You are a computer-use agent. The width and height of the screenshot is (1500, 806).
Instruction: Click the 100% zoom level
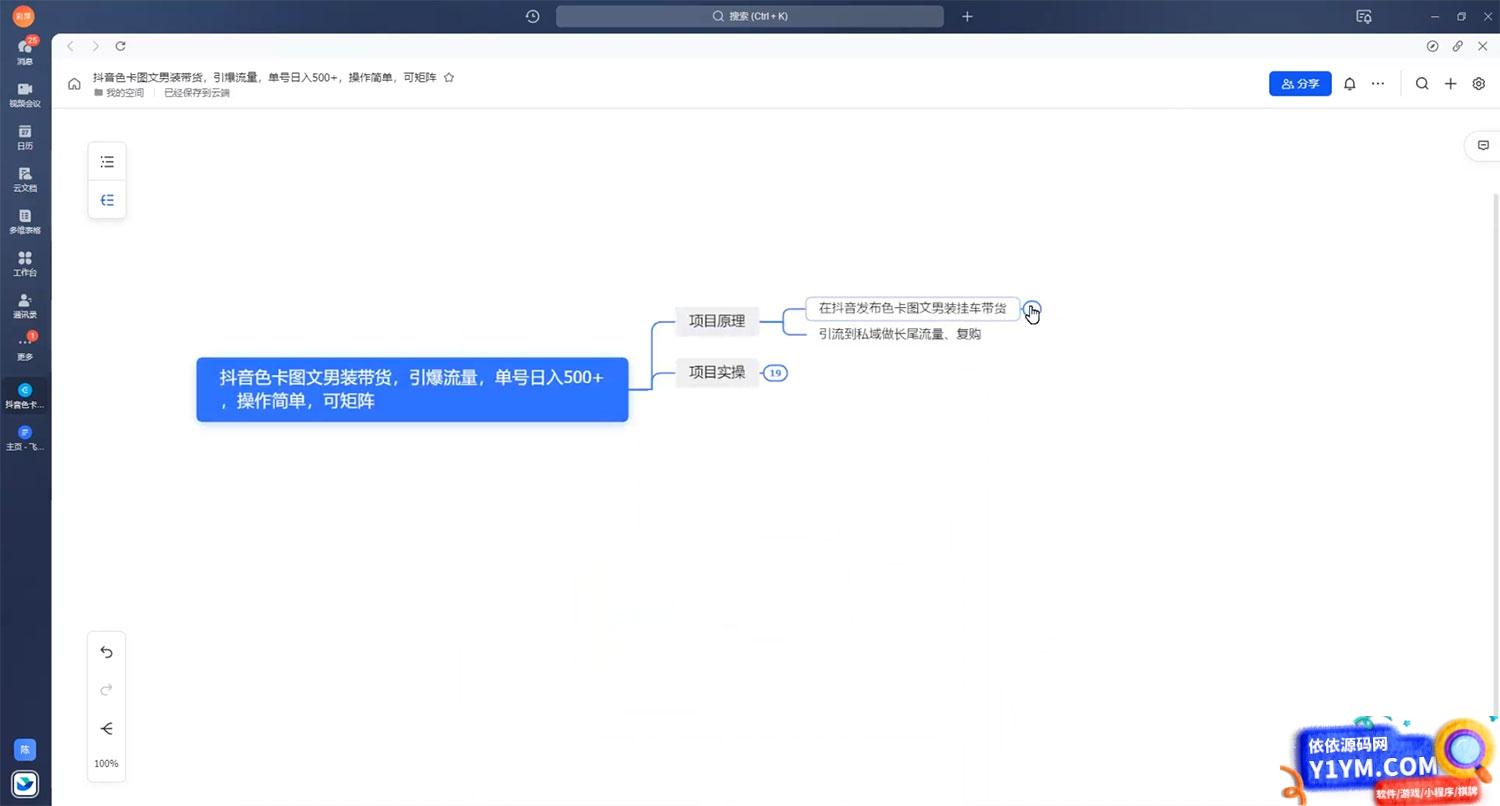pyautogui.click(x=107, y=763)
